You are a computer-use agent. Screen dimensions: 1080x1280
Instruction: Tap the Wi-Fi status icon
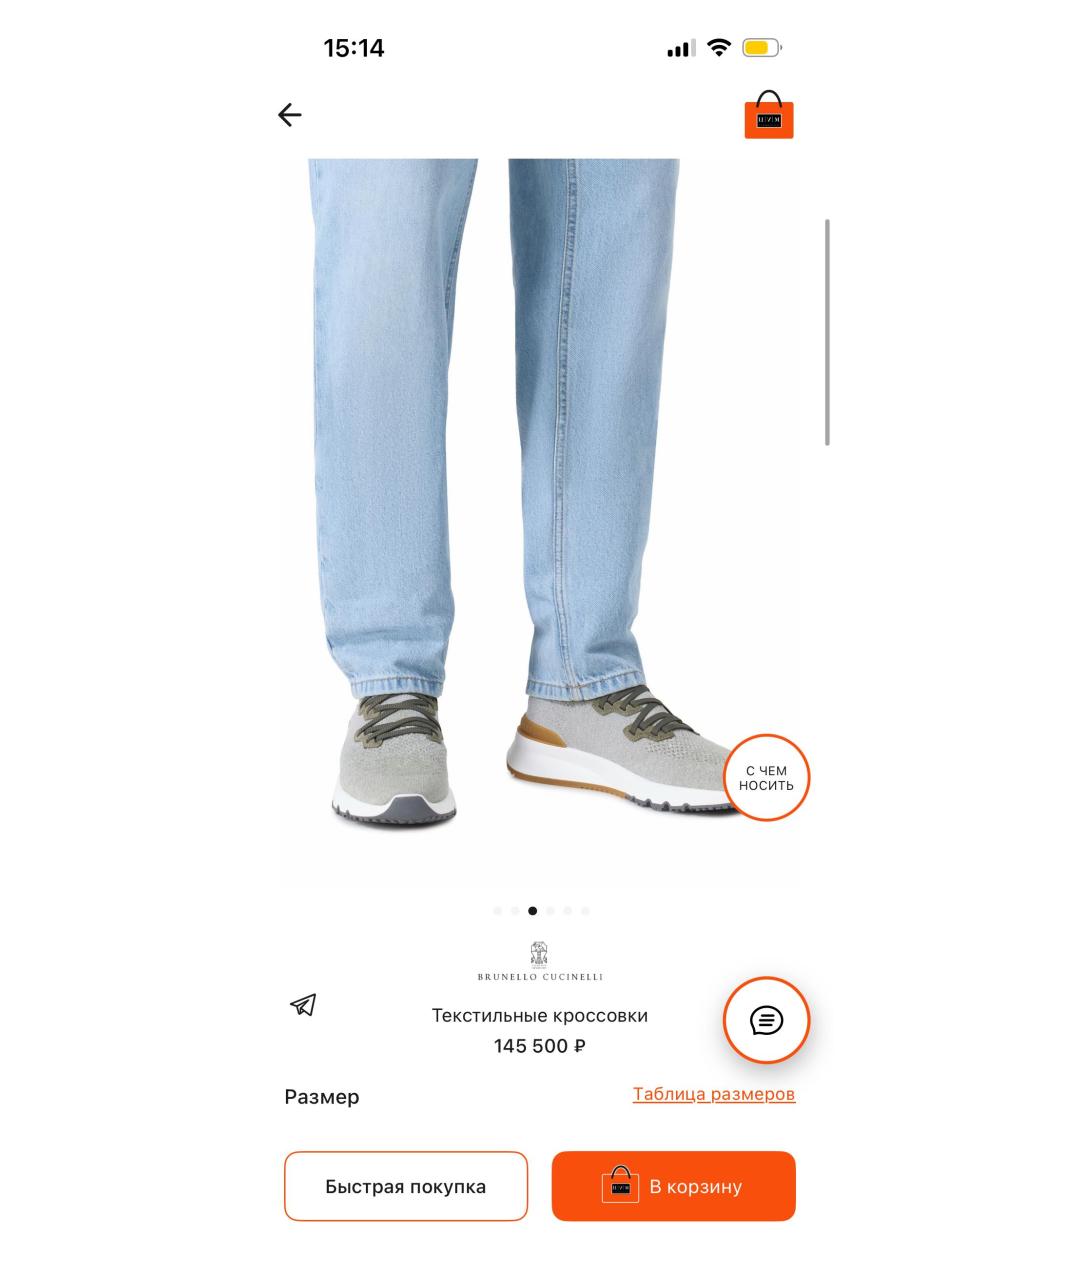tap(718, 48)
